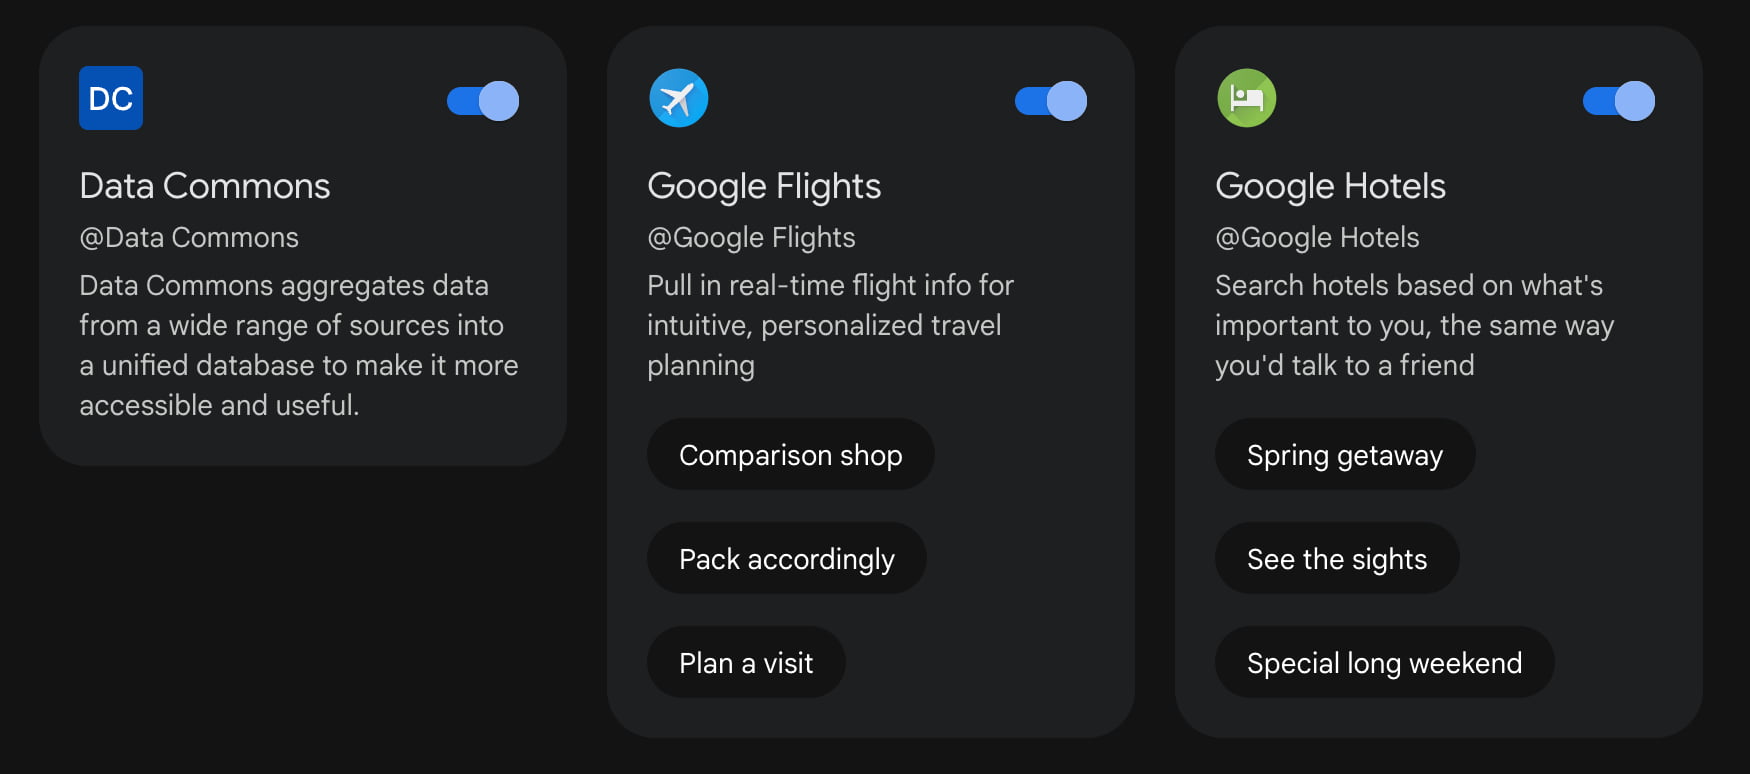1750x774 pixels.
Task: Click the Data Commons card title
Action: pos(205,186)
